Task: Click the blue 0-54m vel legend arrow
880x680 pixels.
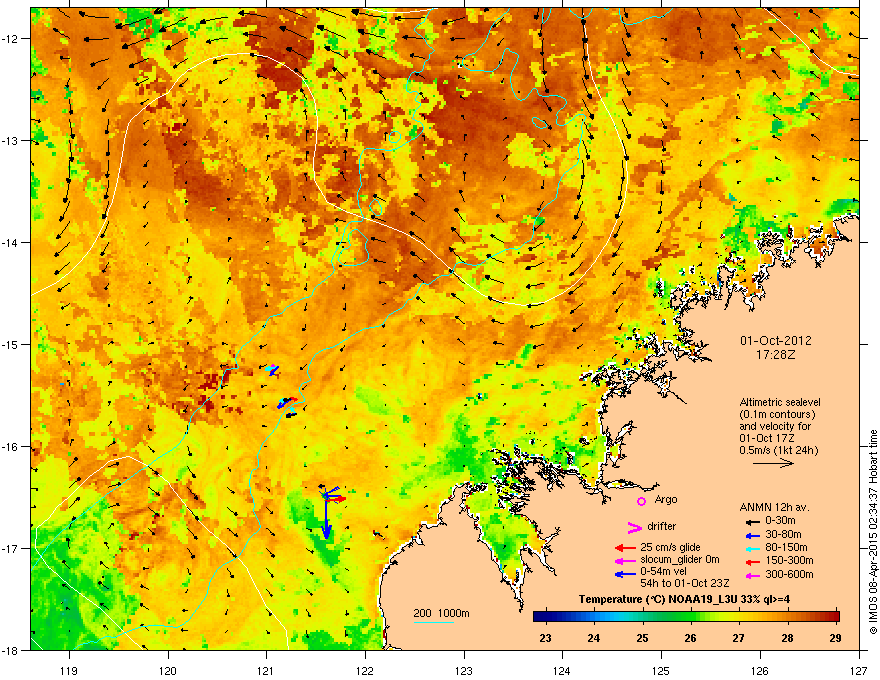Action: tap(625, 574)
